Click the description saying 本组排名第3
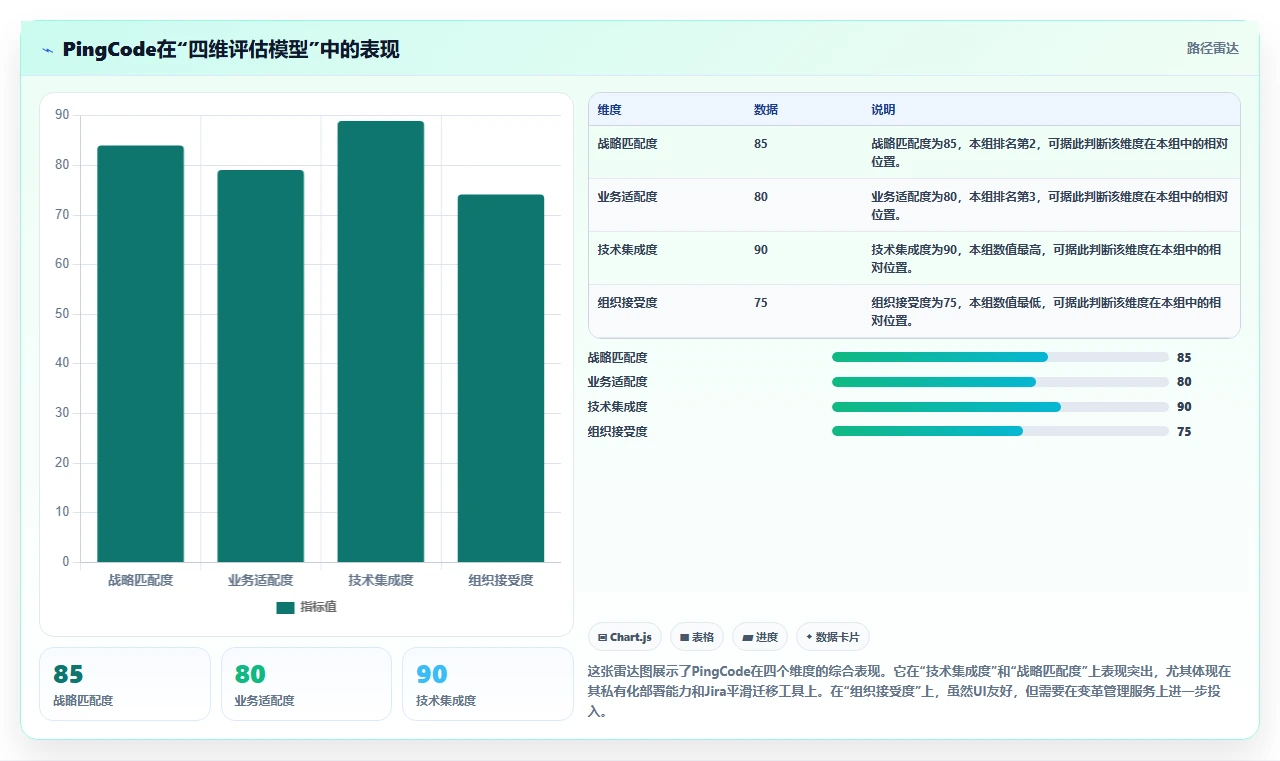 1049,205
